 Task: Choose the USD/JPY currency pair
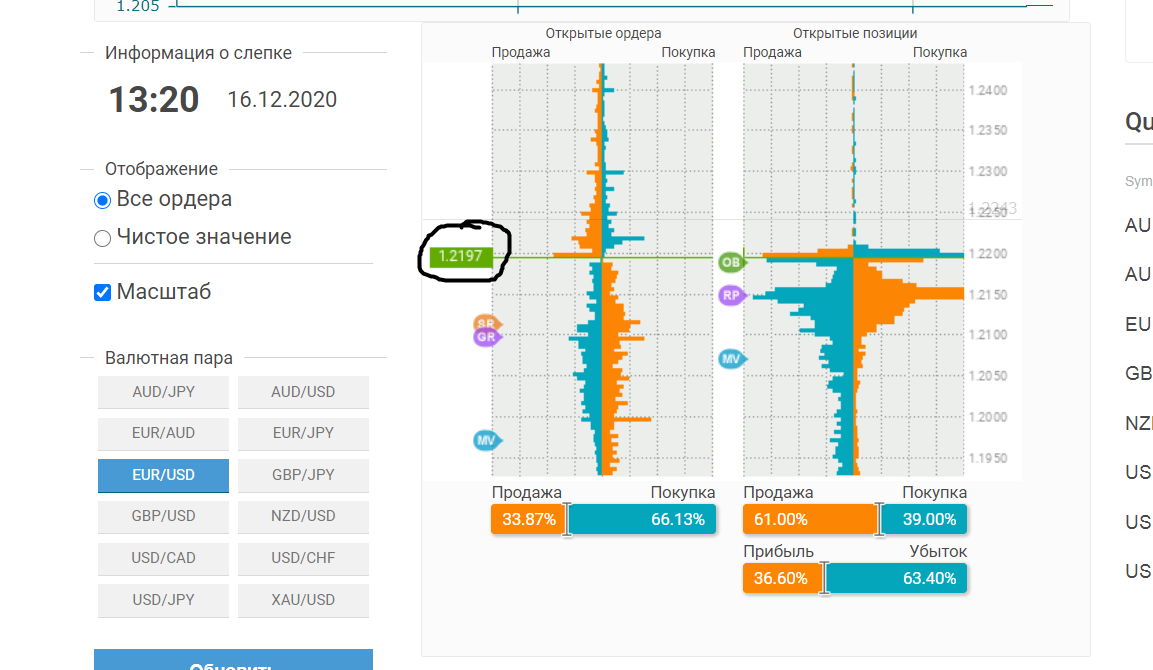[x=163, y=600]
